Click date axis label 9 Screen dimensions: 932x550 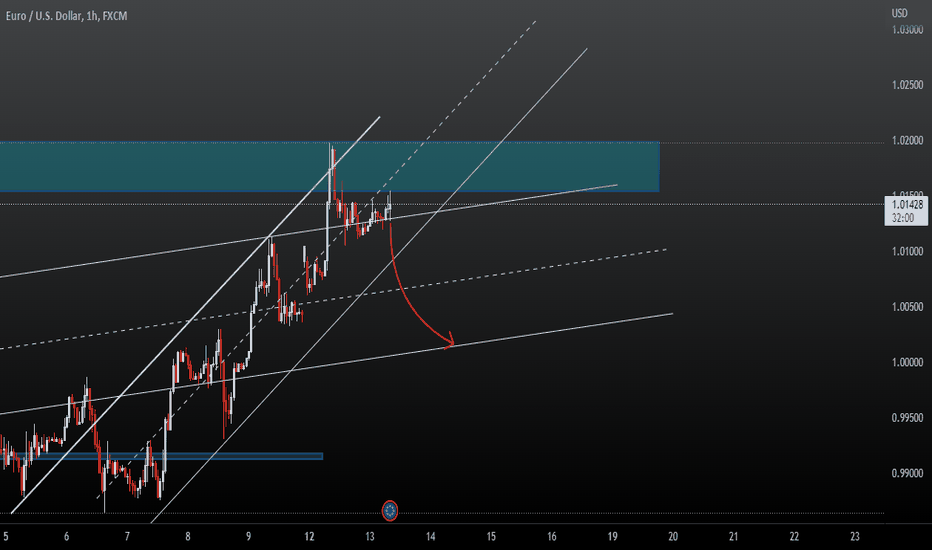[248, 536]
